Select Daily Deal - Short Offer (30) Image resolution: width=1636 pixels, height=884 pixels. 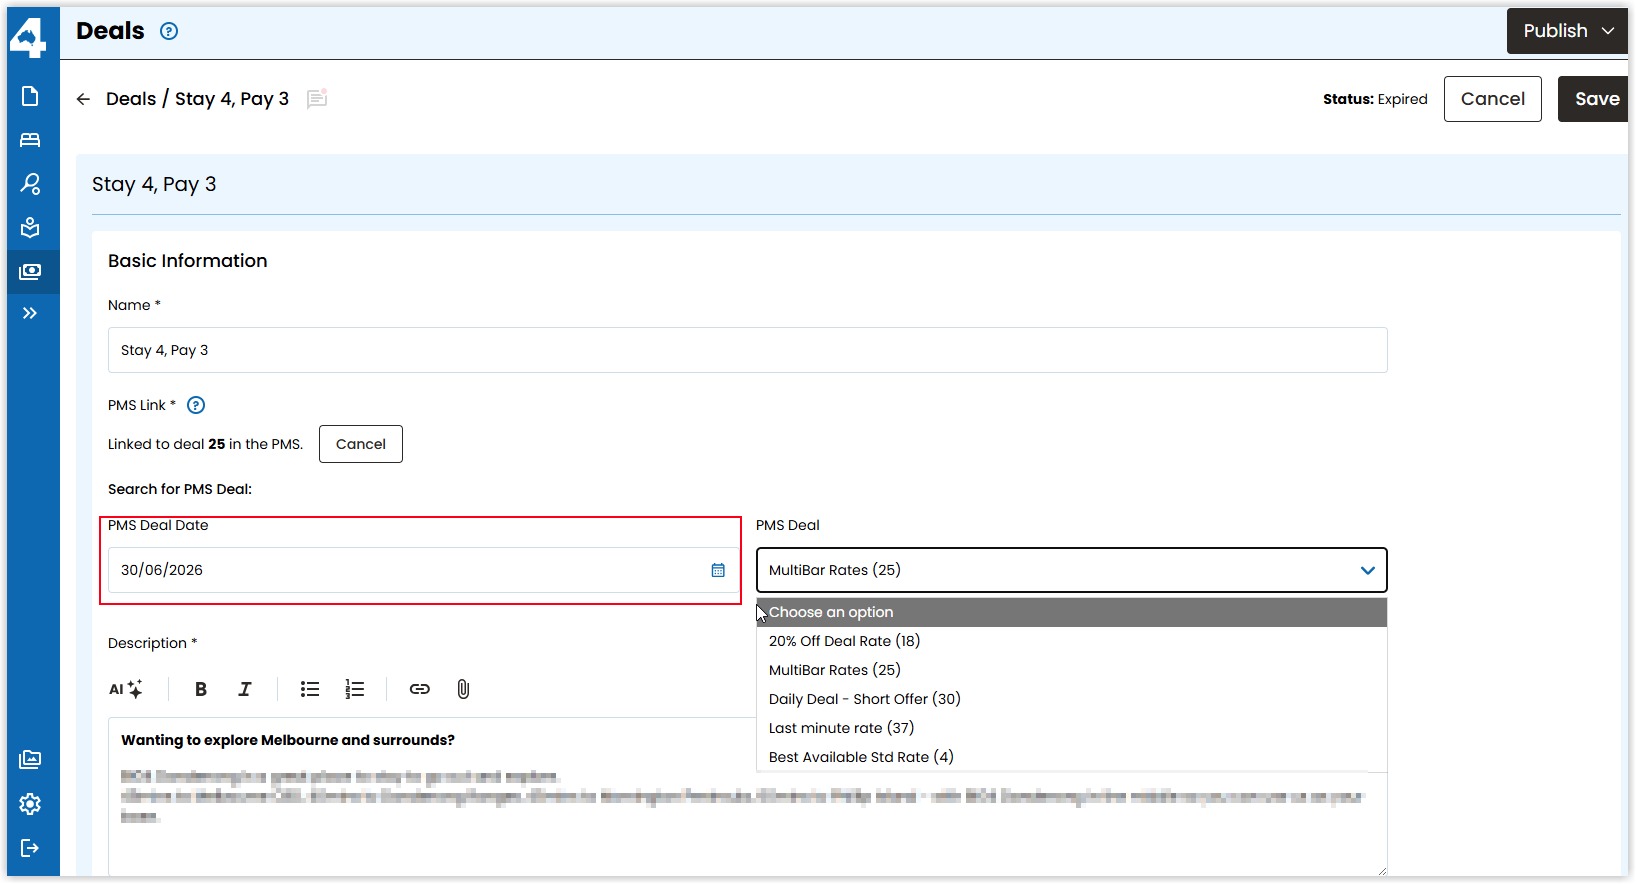1072,699
